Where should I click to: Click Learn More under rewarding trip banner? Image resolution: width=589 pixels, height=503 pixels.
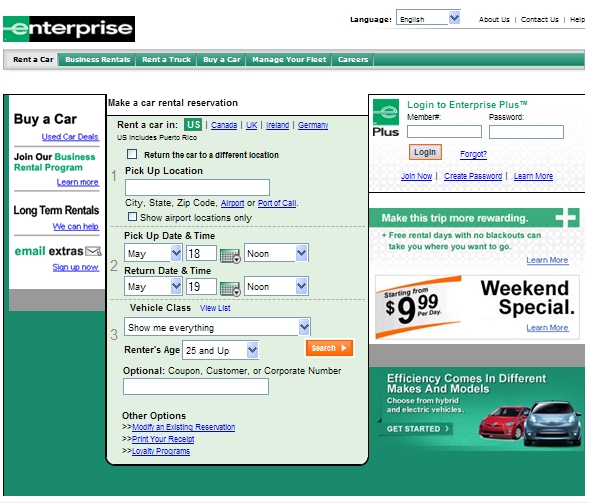pos(547,260)
